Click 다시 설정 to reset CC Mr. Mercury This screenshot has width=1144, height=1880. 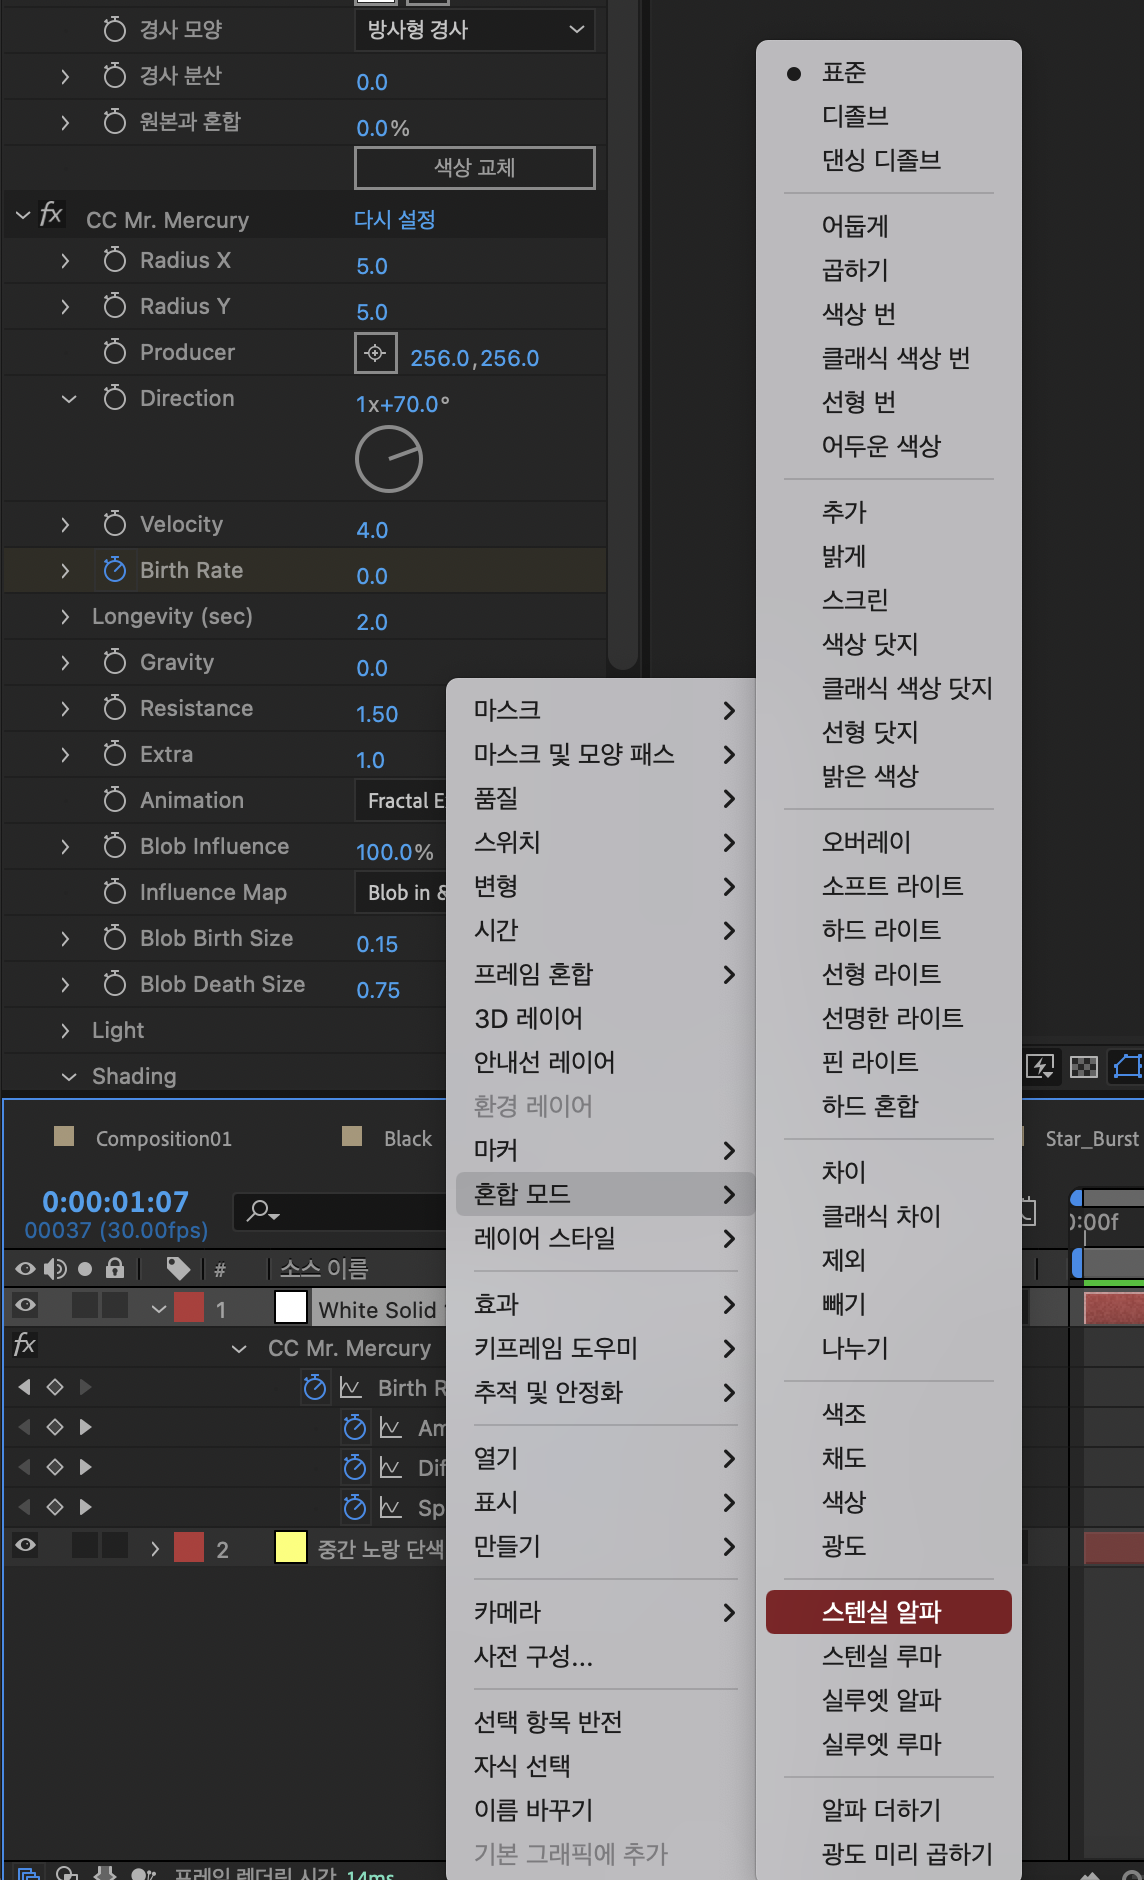395,219
